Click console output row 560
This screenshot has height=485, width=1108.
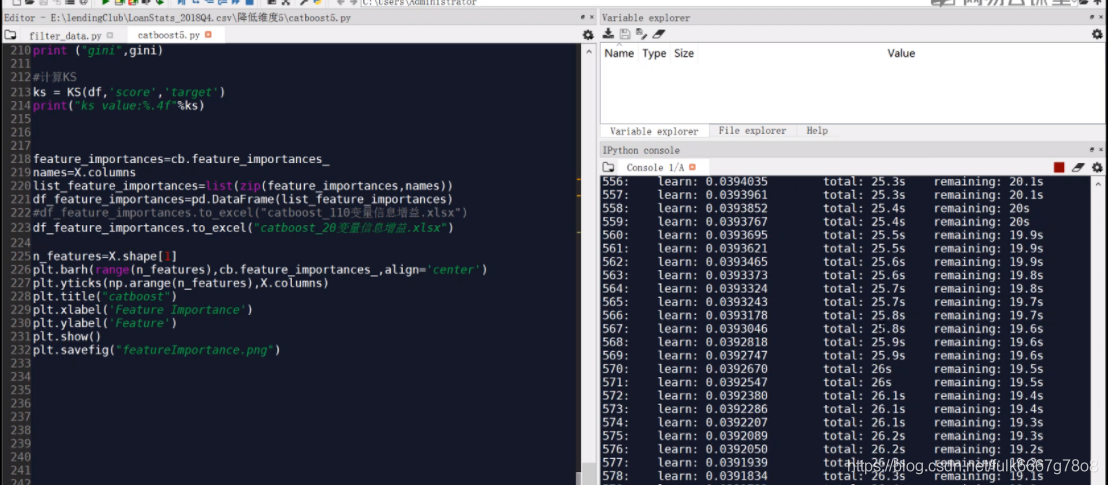[x=823, y=235]
